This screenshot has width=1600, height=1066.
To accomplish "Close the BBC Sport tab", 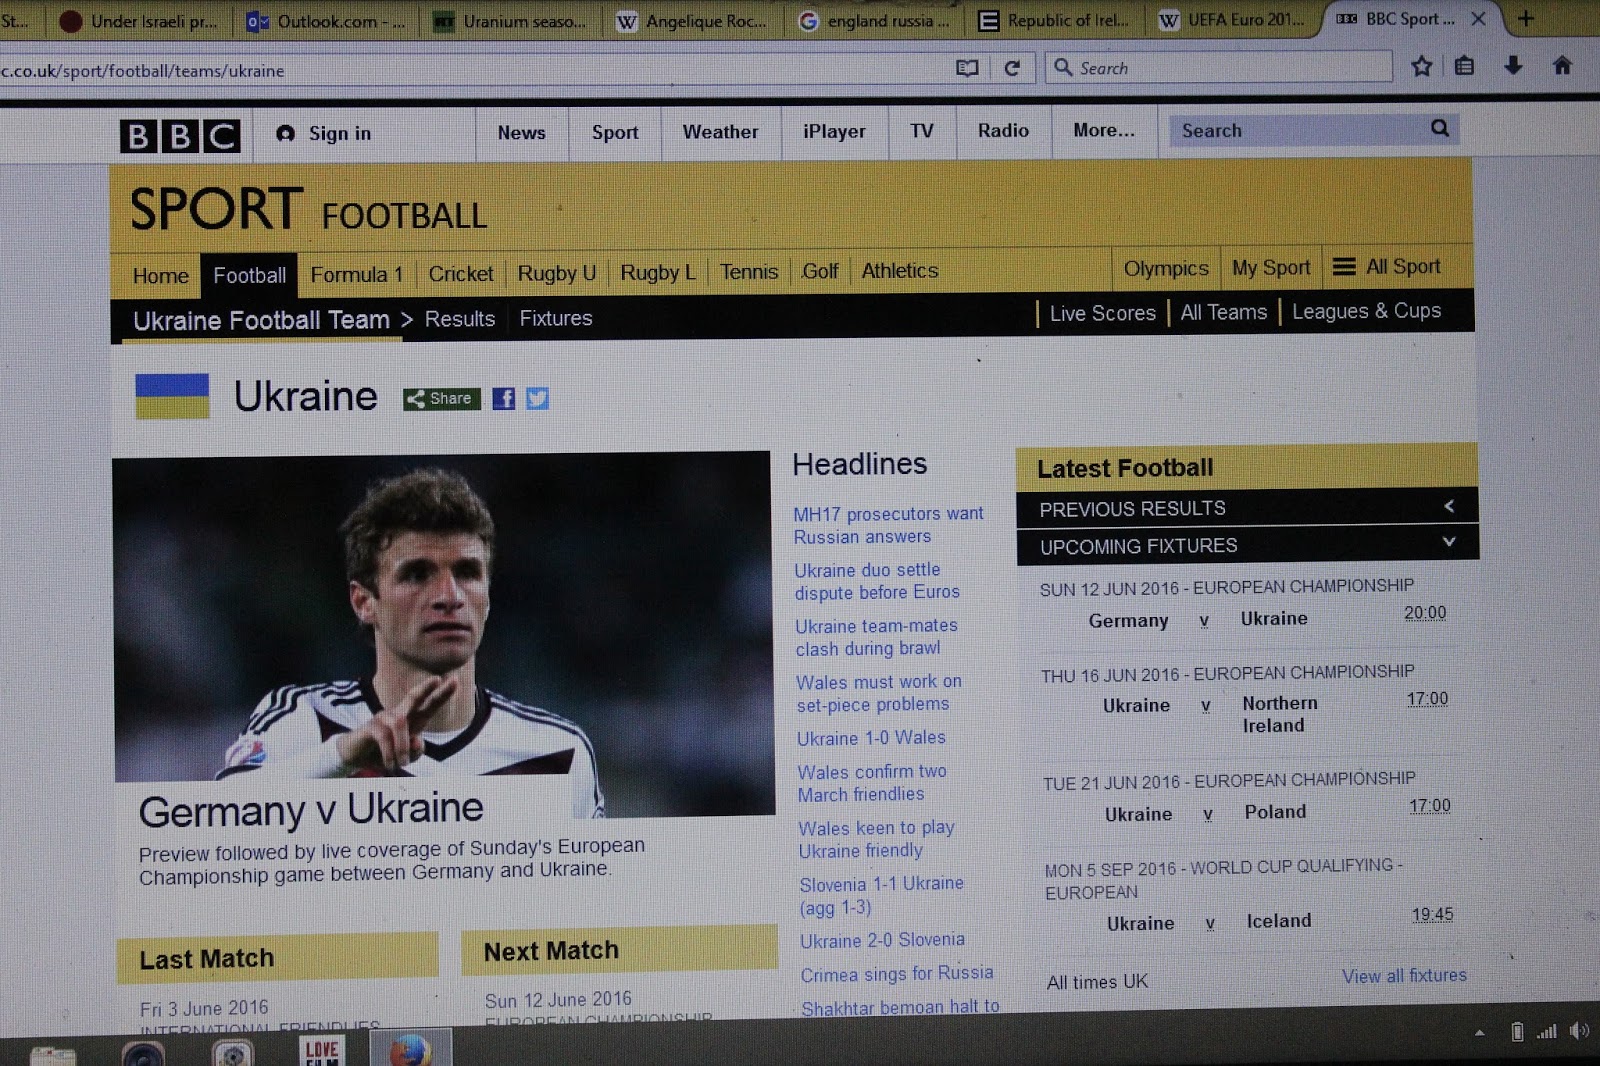I will point(1478,19).
